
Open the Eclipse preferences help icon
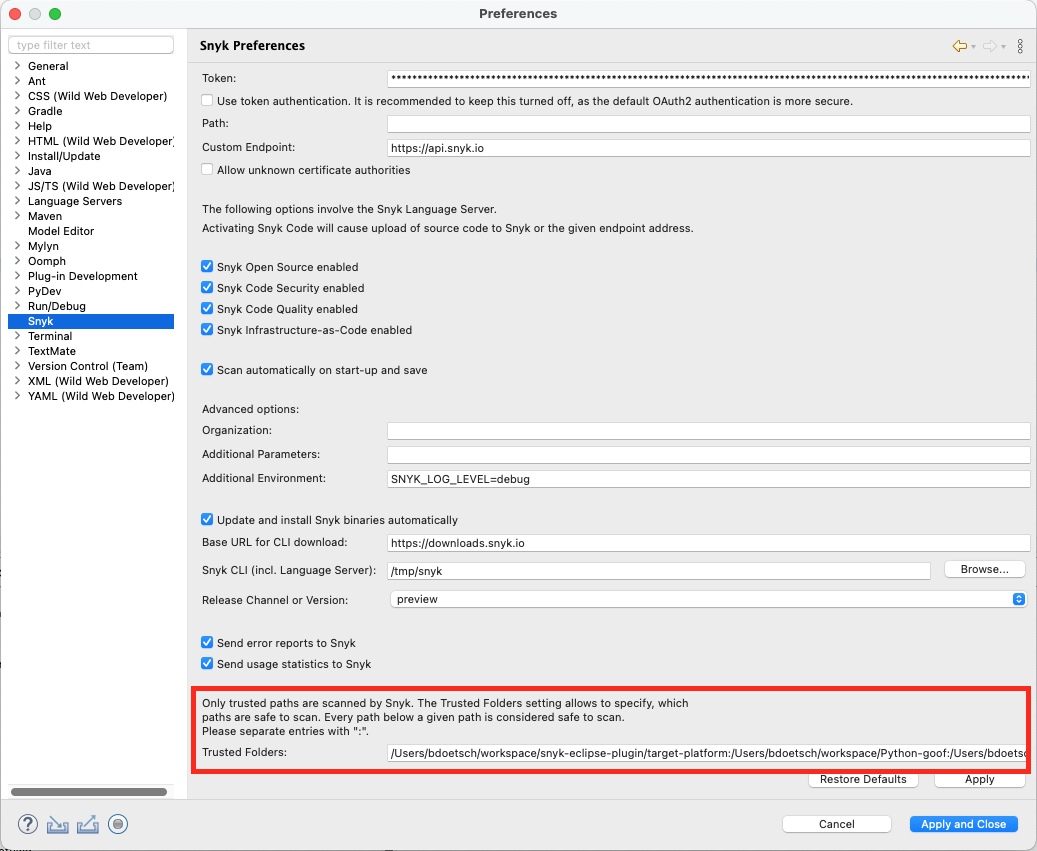[27, 824]
